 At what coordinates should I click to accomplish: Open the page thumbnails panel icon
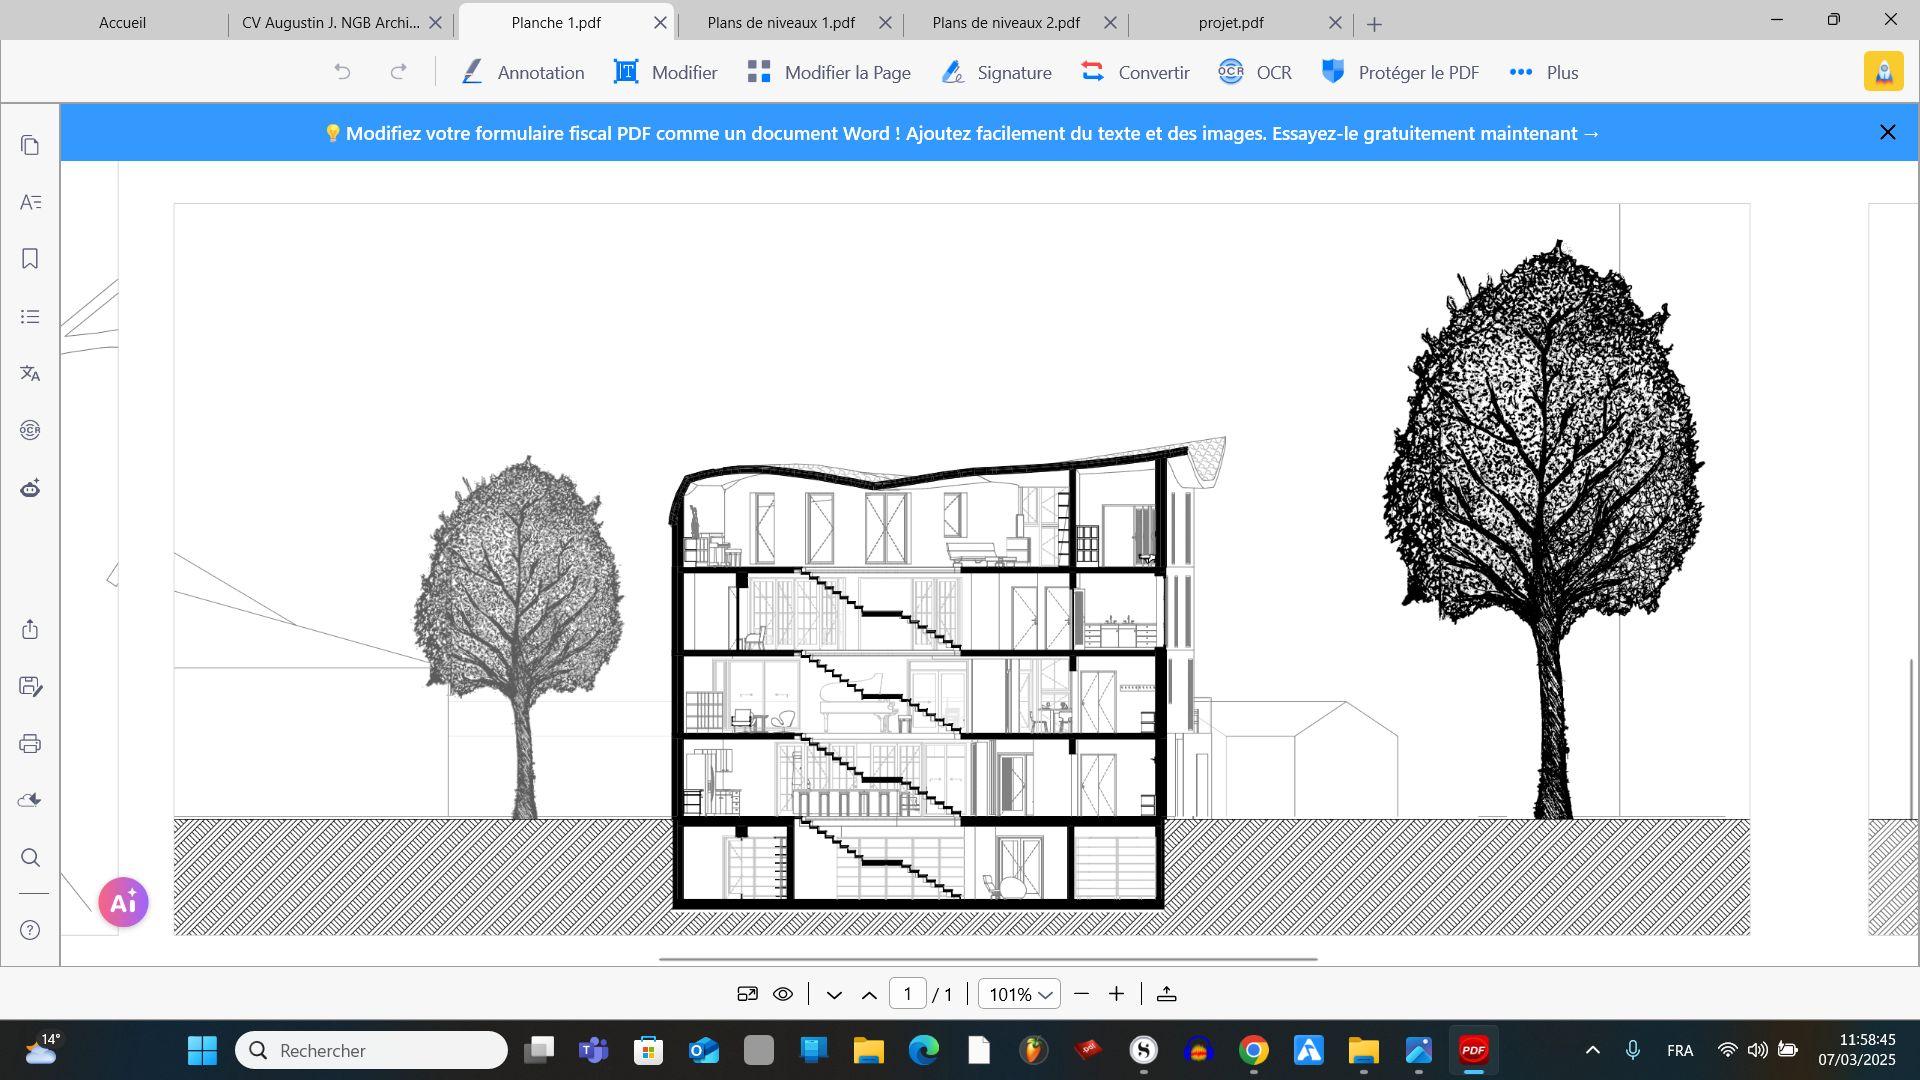(x=30, y=146)
